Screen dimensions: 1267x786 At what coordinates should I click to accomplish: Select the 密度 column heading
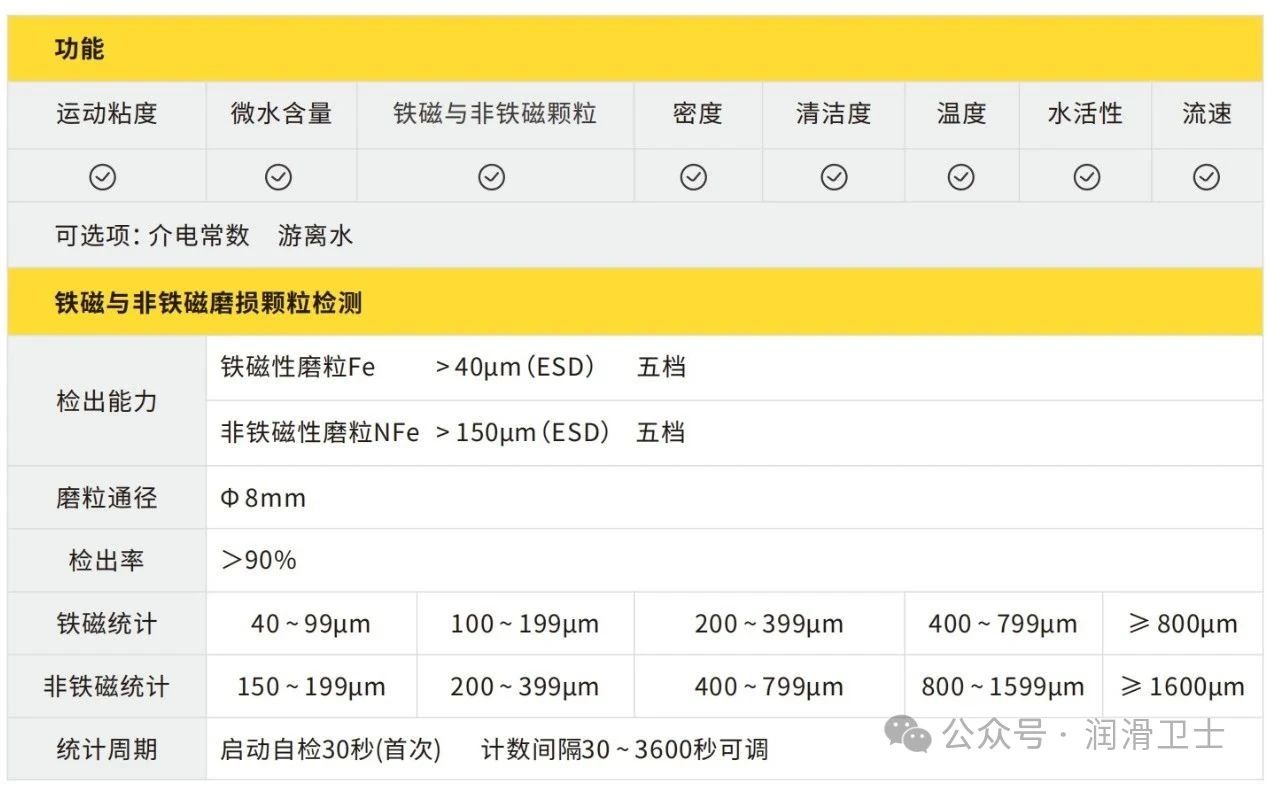point(697,114)
